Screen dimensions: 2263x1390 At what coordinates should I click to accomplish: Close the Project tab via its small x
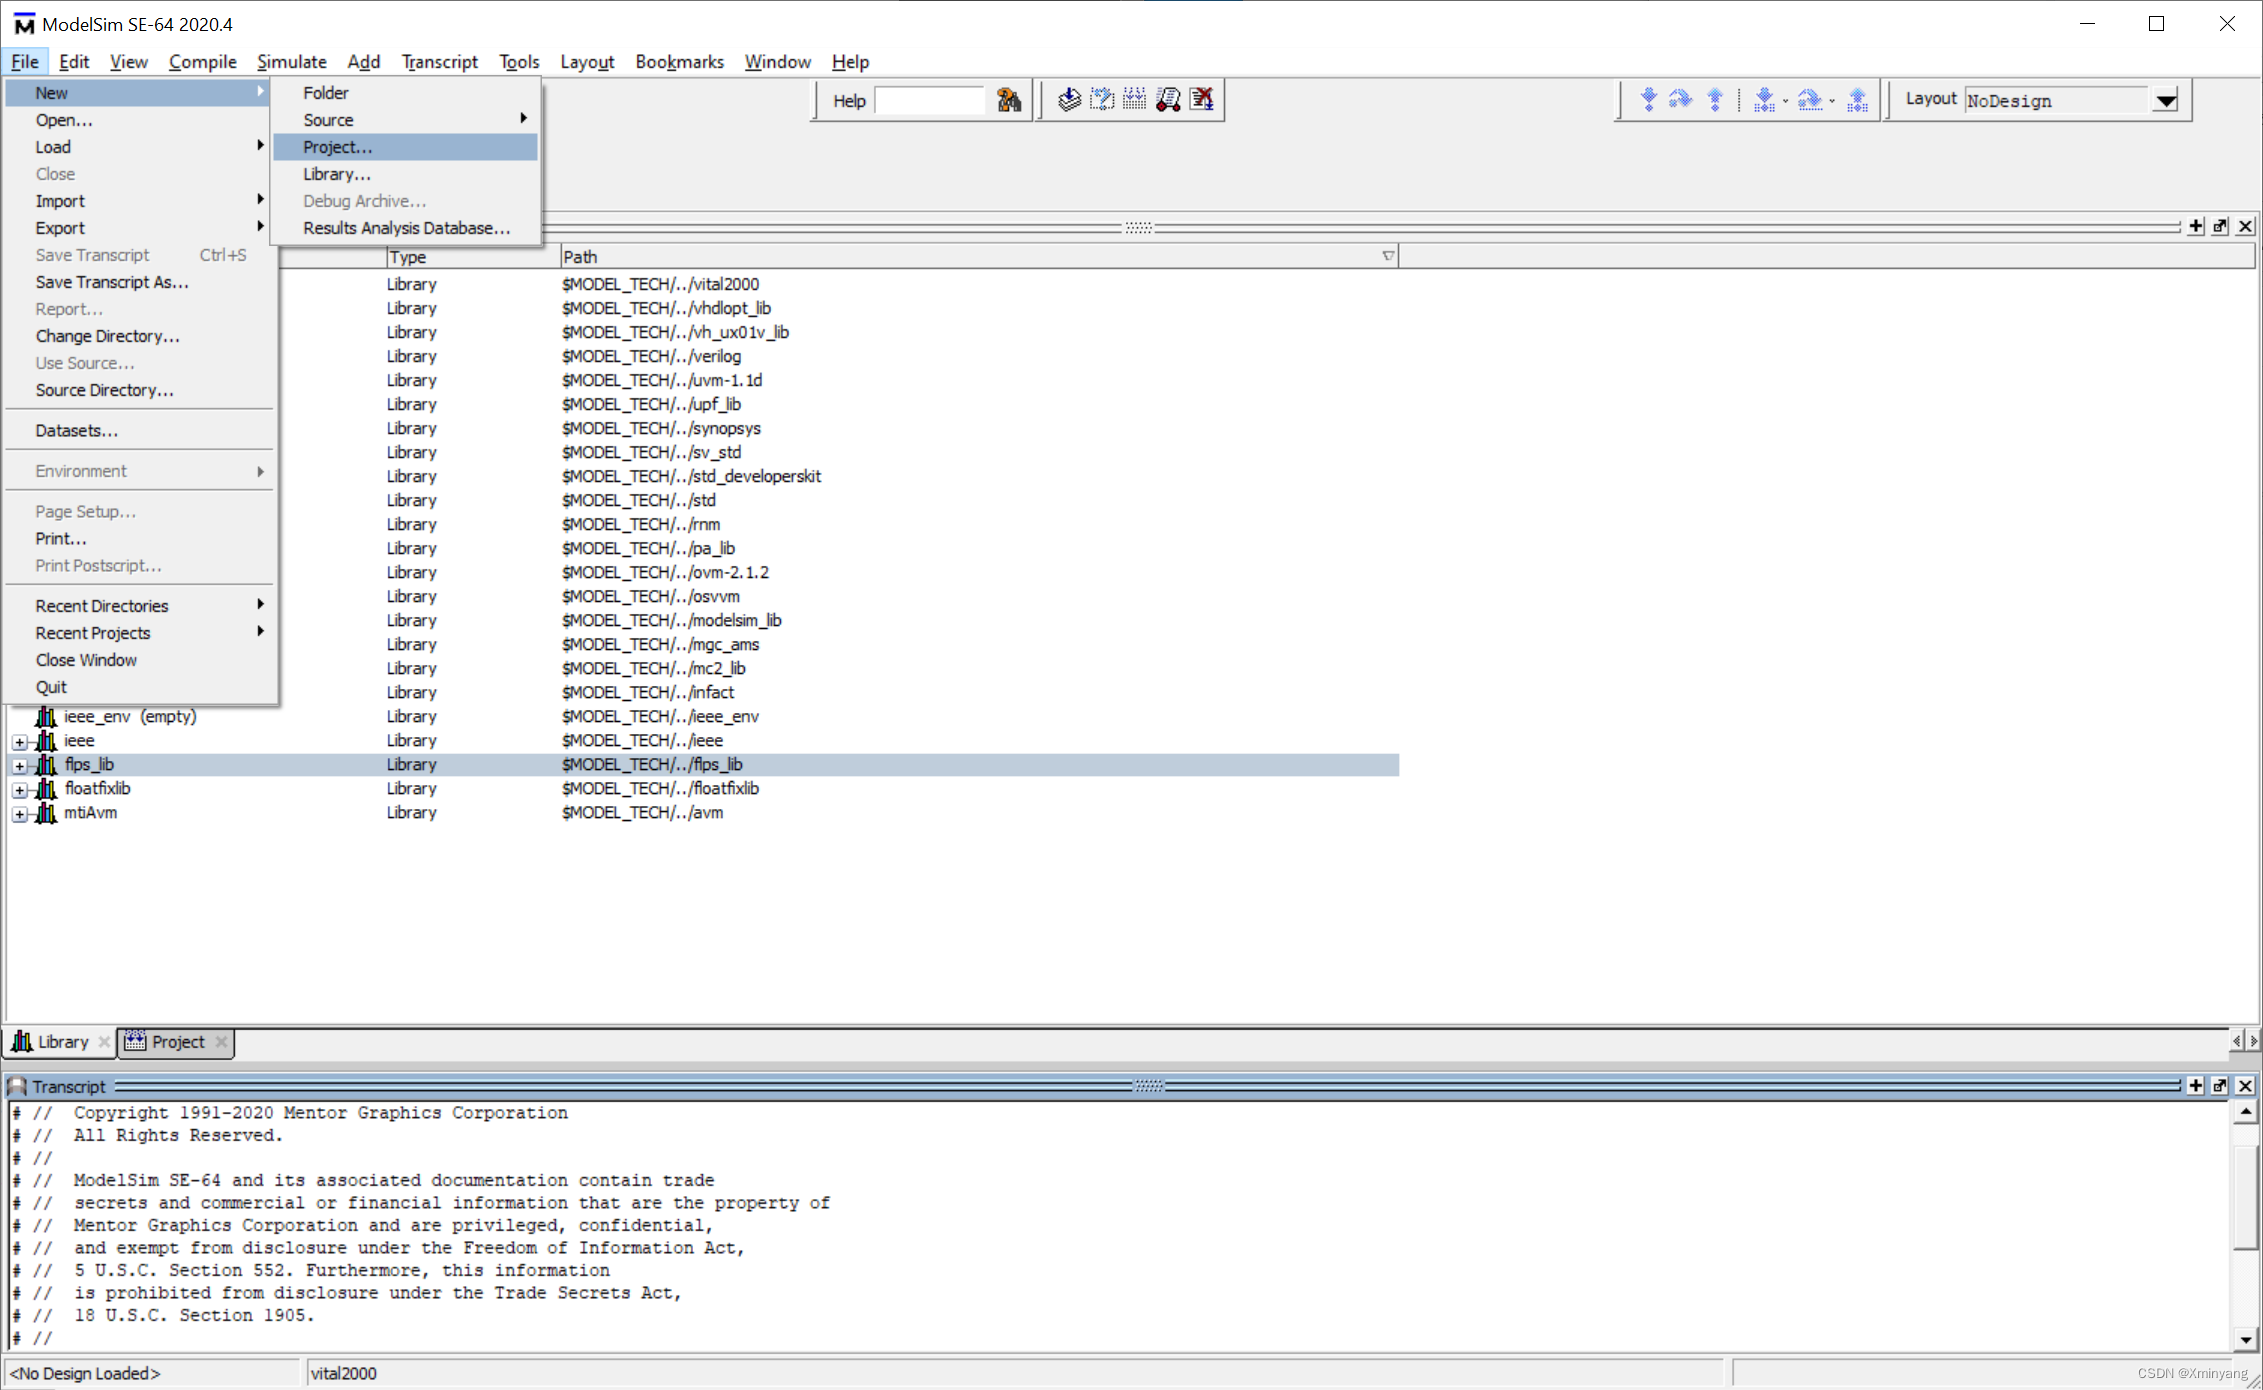[x=221, y=1042]
